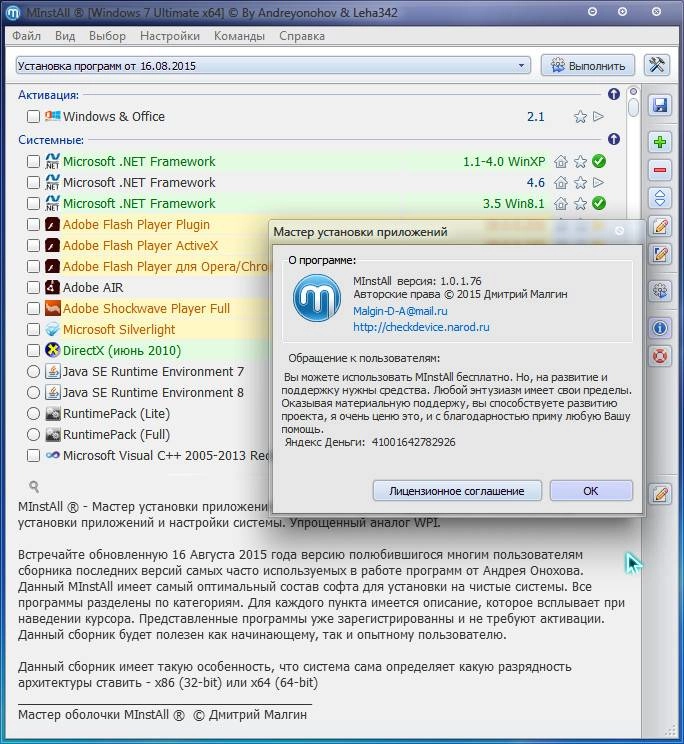Click the Системные: section header

(51, 140)
